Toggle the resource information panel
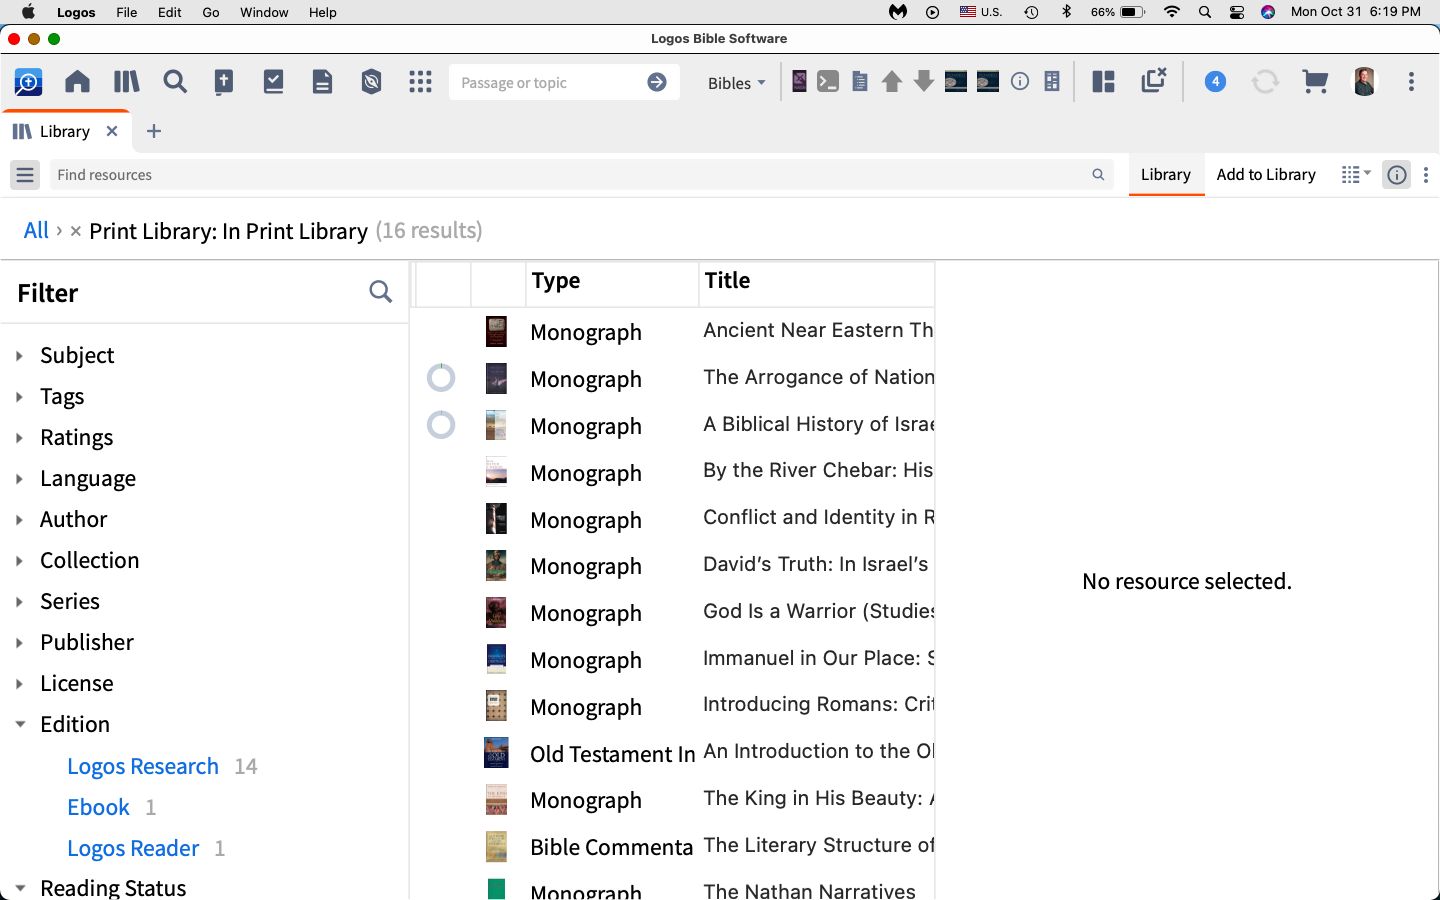 (x=1397, y=175)
